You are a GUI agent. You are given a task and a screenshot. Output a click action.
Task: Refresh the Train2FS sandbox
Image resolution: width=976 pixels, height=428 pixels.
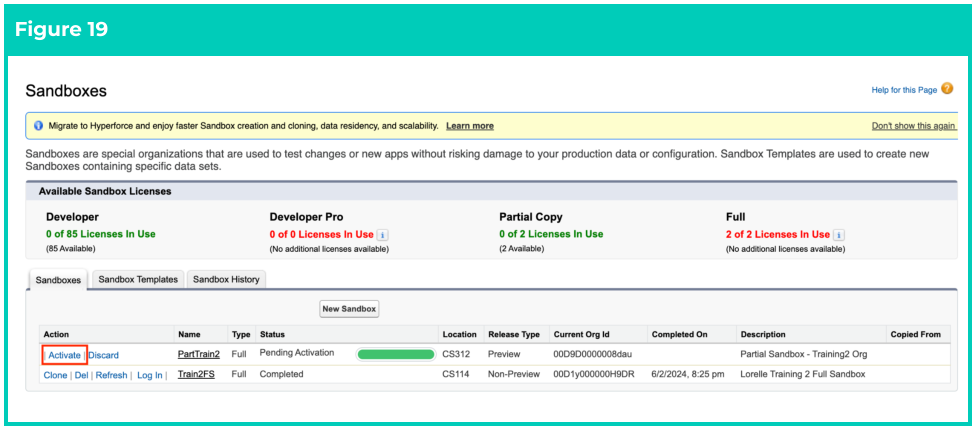point(111,375)
